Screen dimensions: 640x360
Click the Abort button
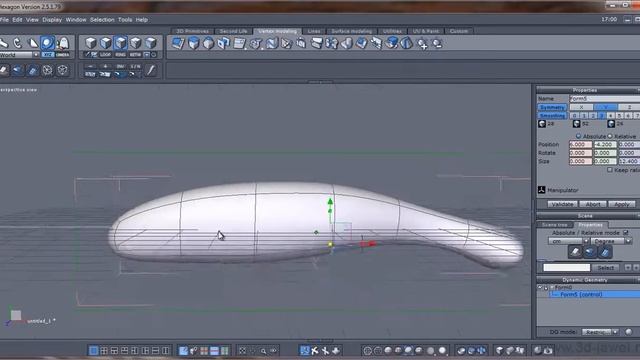coord(593,204)
